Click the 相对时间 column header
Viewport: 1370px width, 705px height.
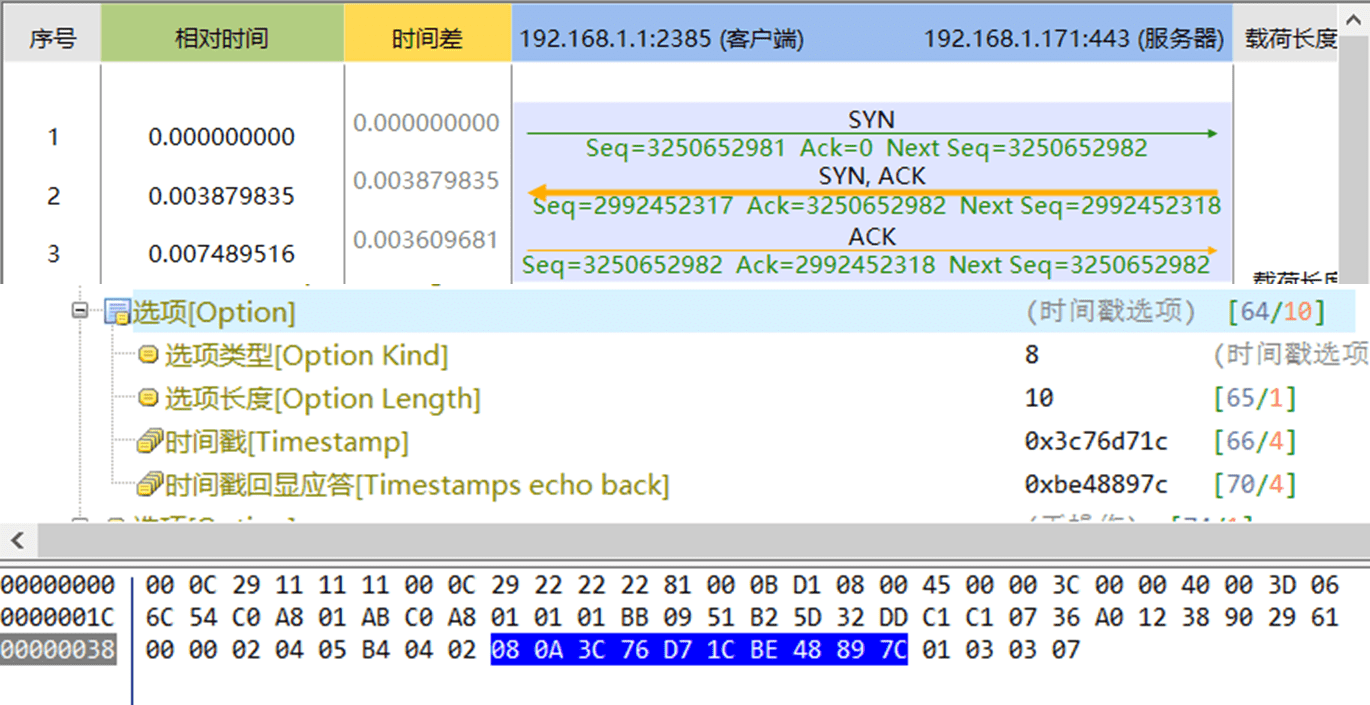[x=222, y=39]
